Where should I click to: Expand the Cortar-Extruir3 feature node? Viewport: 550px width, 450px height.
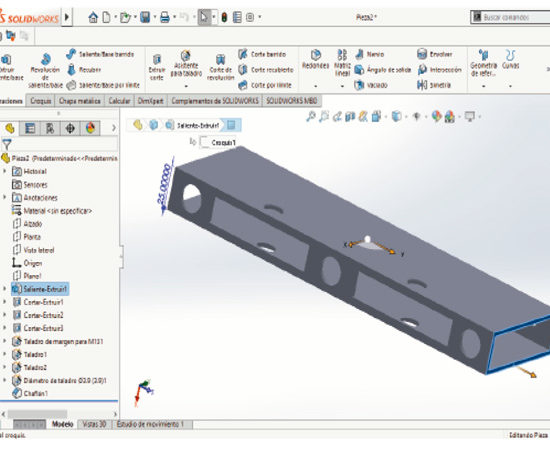point(5,328)
